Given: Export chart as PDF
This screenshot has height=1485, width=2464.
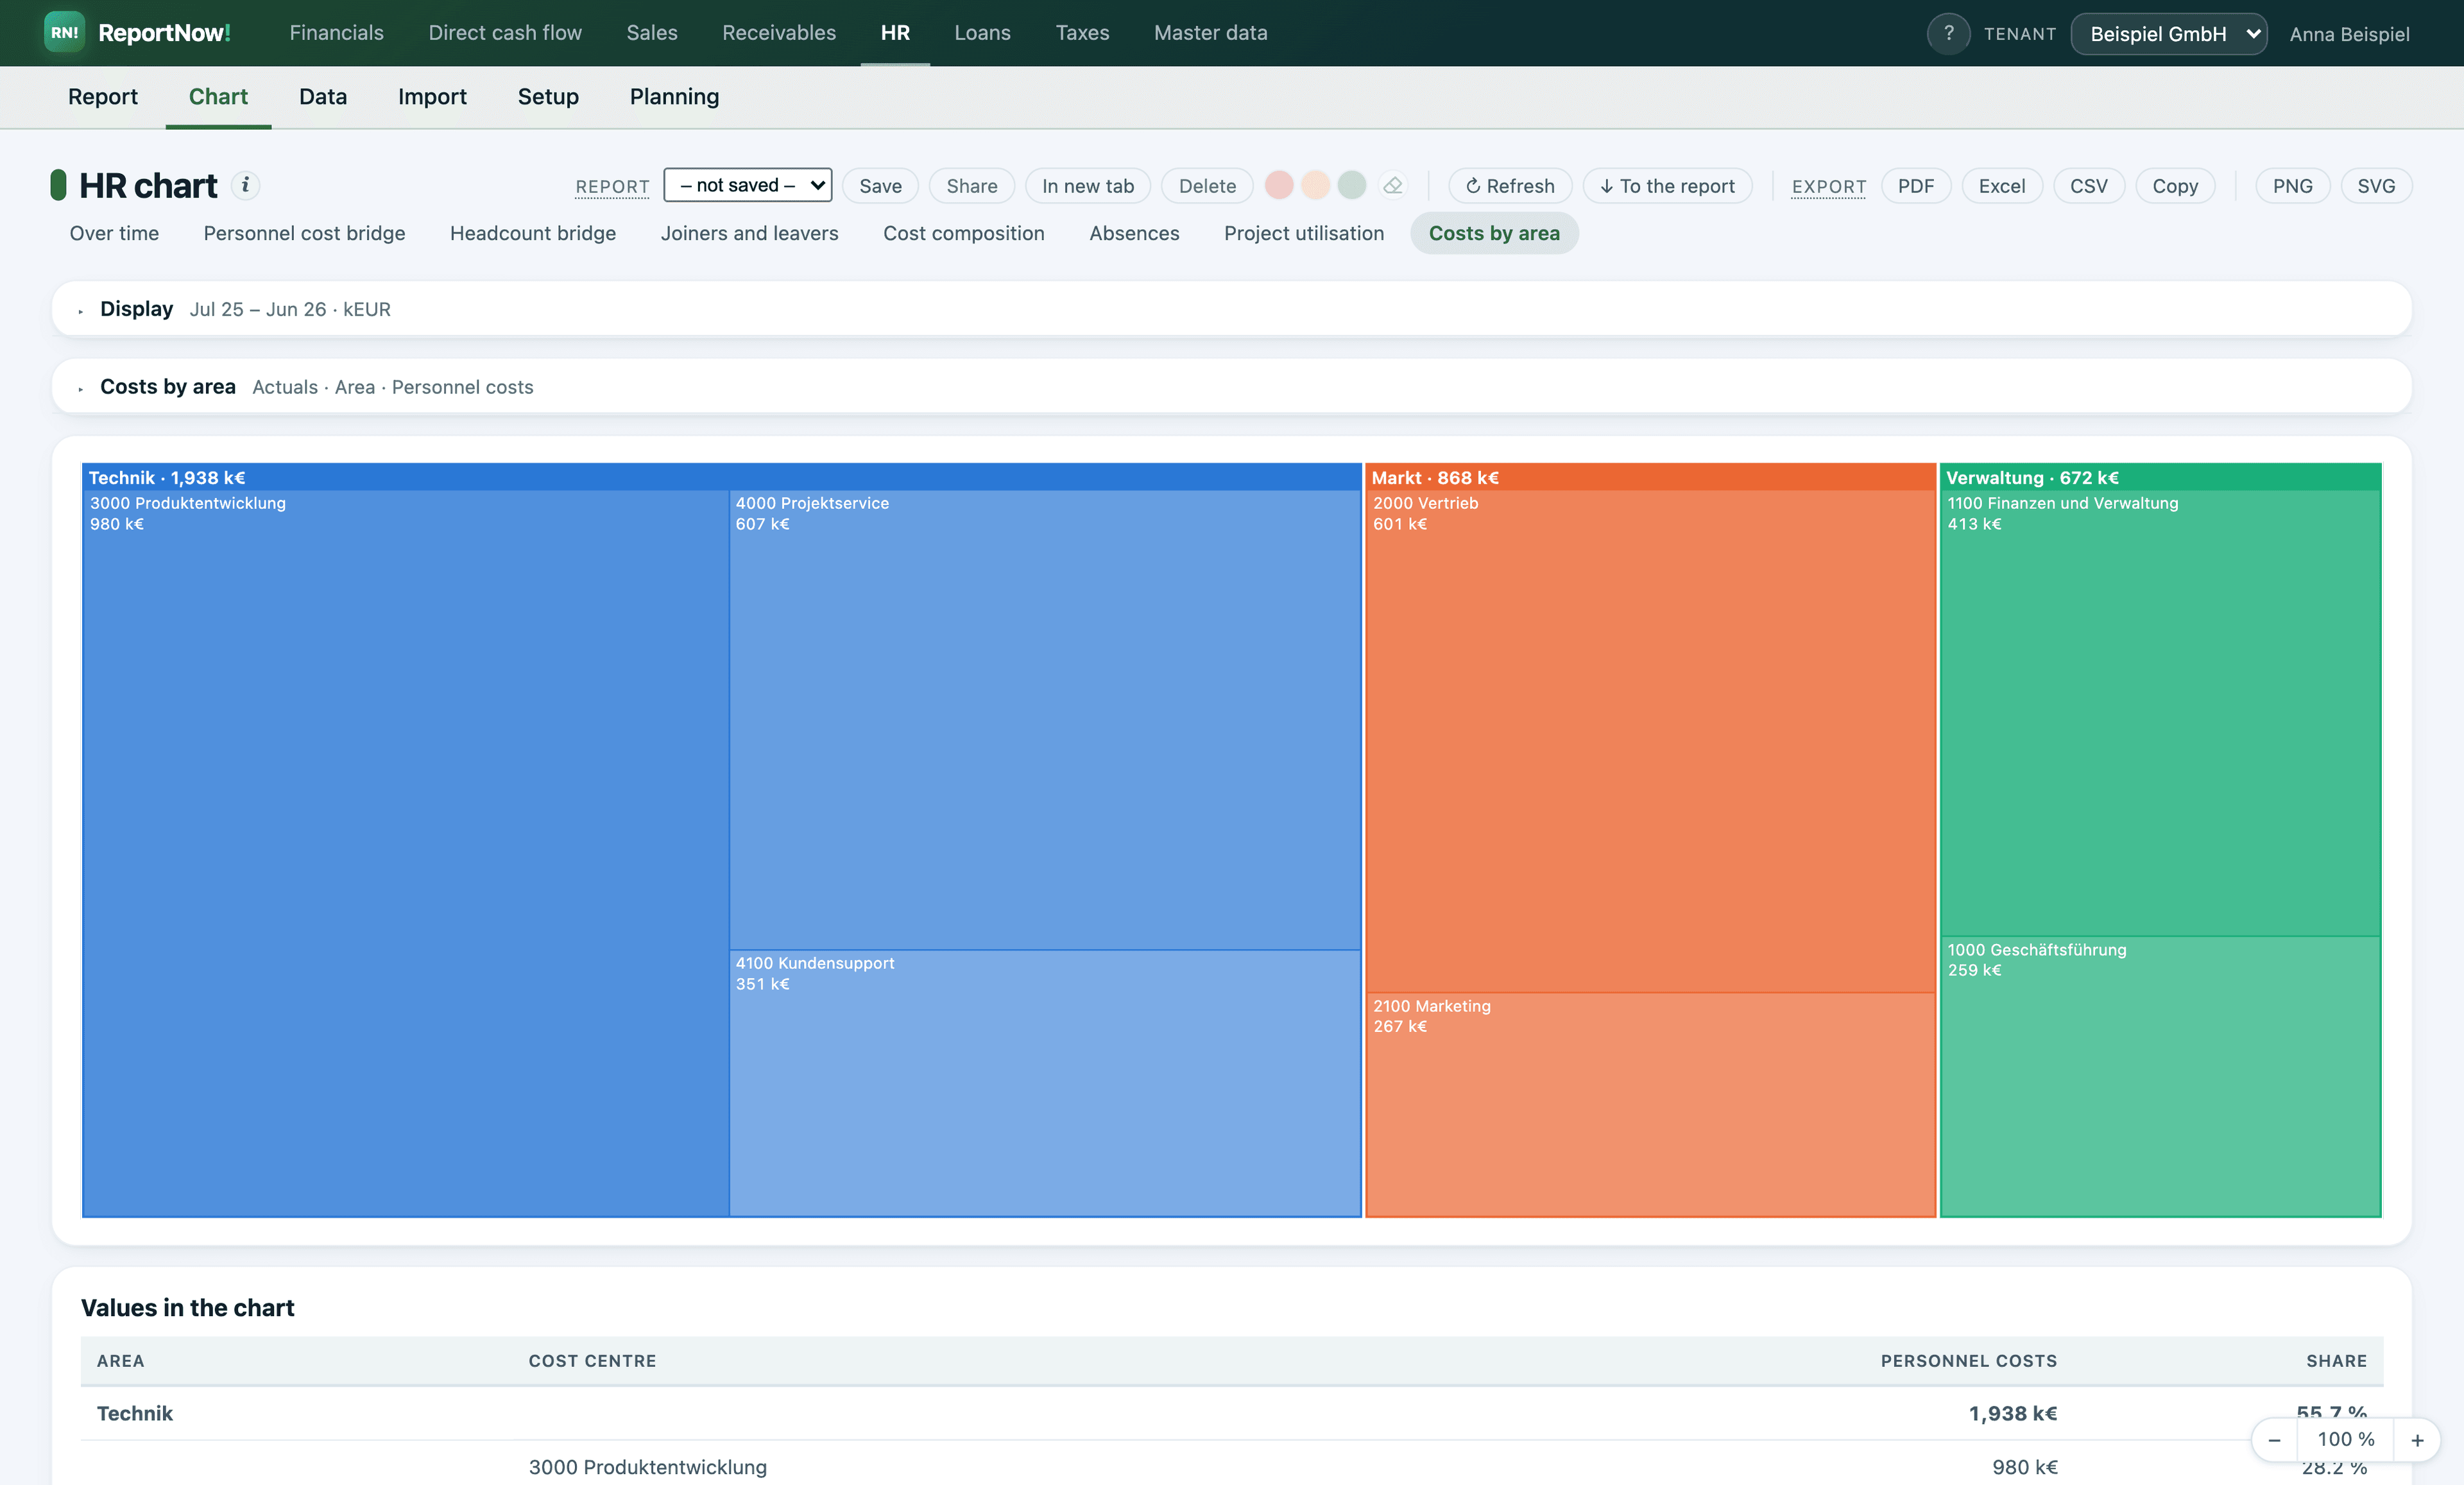Looking at the screenshot, I should pyautogui.click(x=1916, y=185).
